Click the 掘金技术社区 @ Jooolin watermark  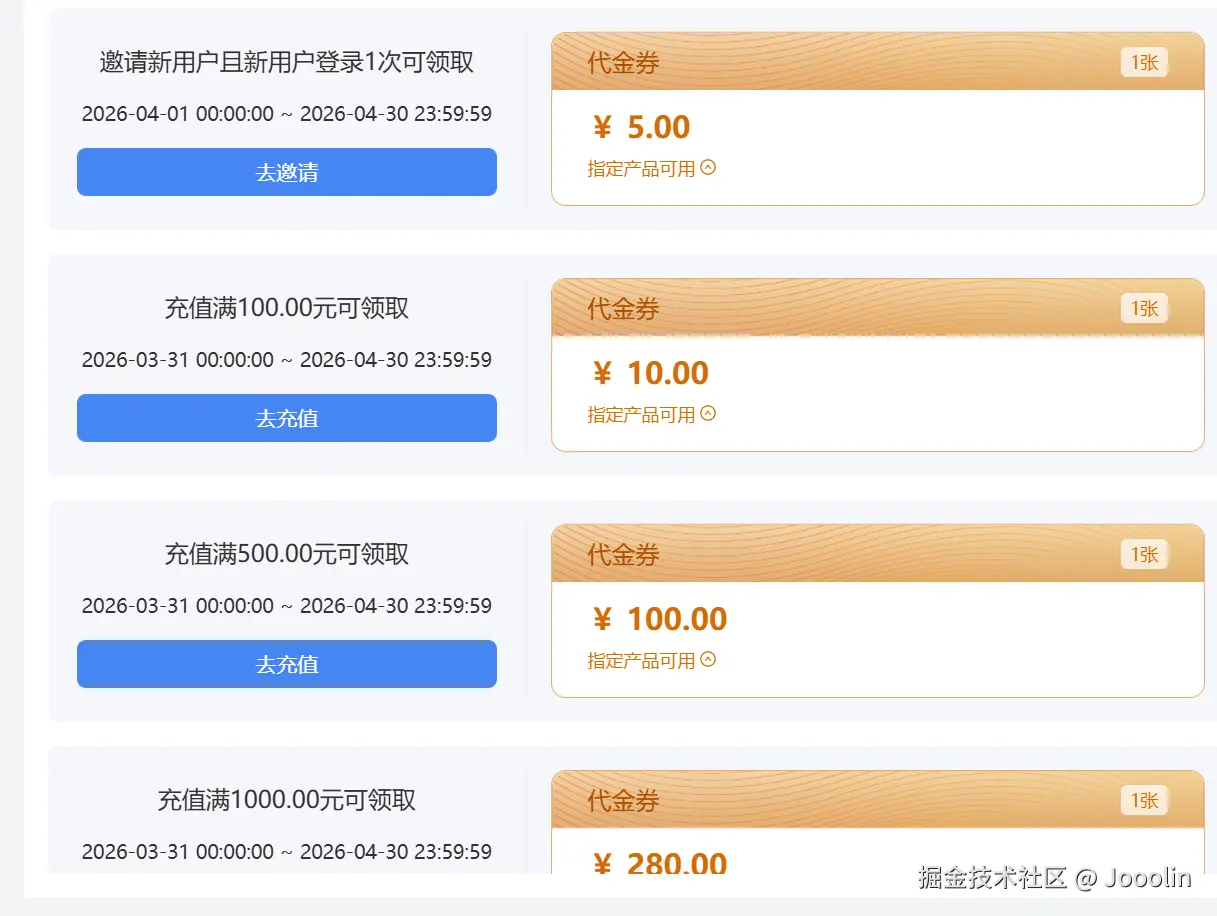pos(1055,878)
